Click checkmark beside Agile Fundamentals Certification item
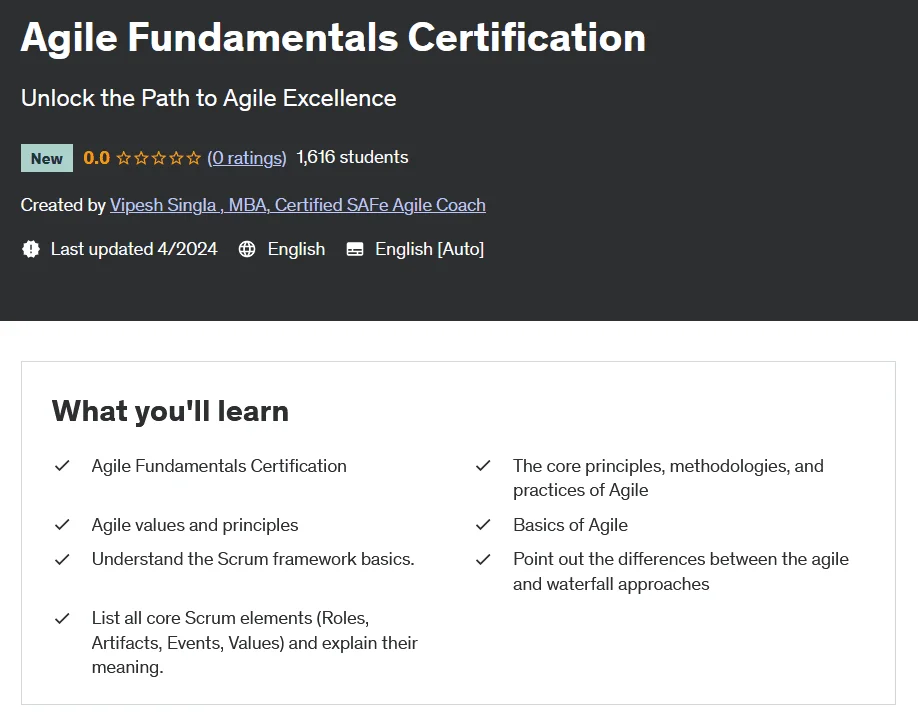The height and width of the screenshot is (728, 918). (62, 466)
